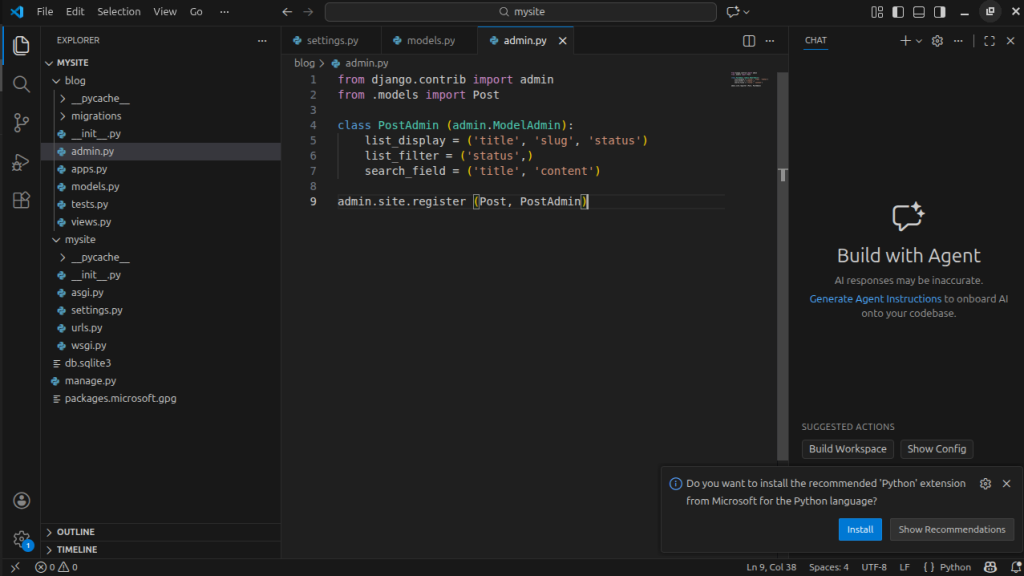Expand the migrations folder
Image resolution: width=1024 pixels, height=576 pixels.
click(96, 116)
